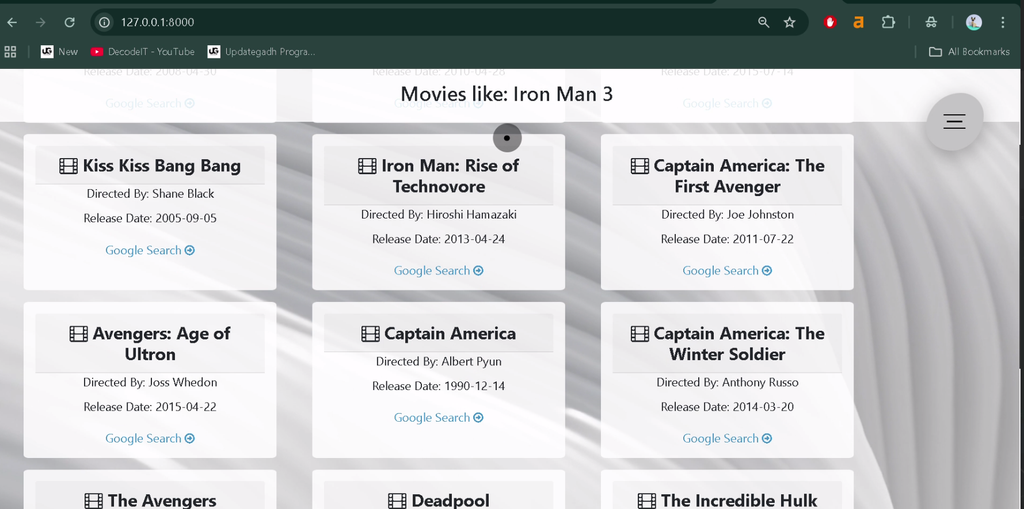Click the Captain America: The Winter Soldier title

pyautogui.click(x=739, y=344)
